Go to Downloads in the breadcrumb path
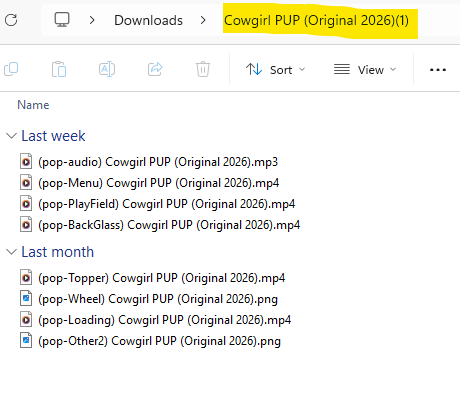The width and height of the screenshot is (460, 399). click(x=148, y=20)
